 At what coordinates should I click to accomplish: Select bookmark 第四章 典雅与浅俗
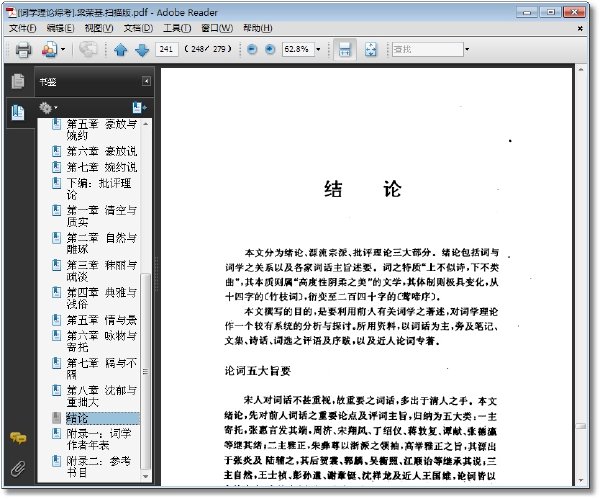tap(101, 298)
